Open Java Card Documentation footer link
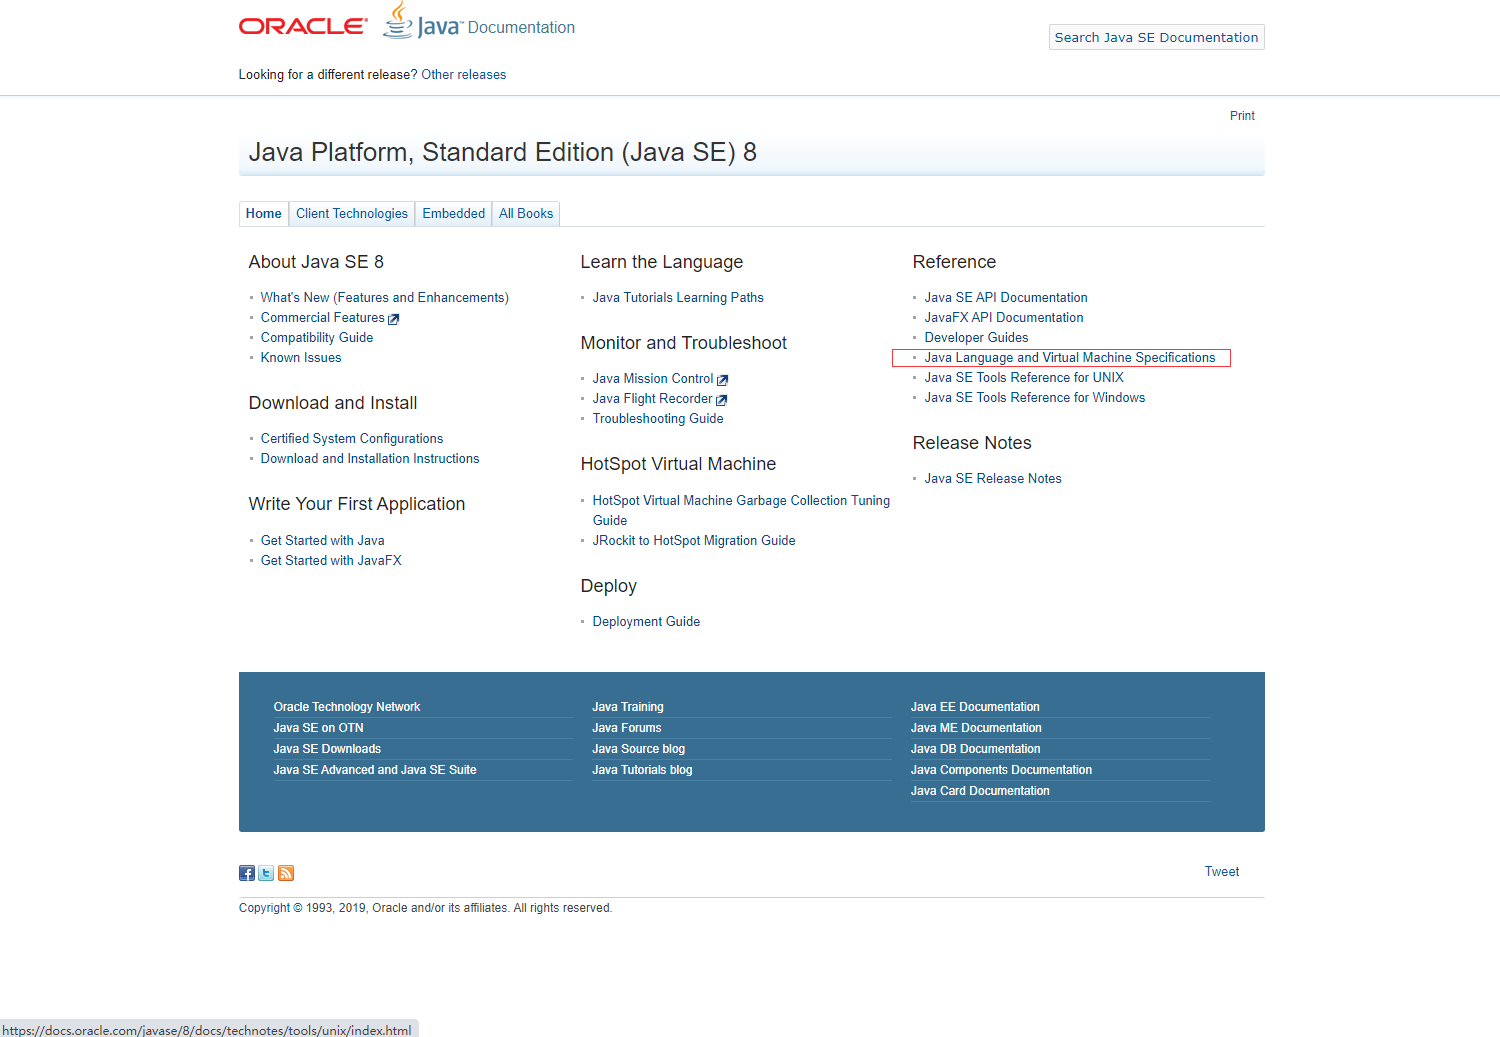 [x=980, y=791]
